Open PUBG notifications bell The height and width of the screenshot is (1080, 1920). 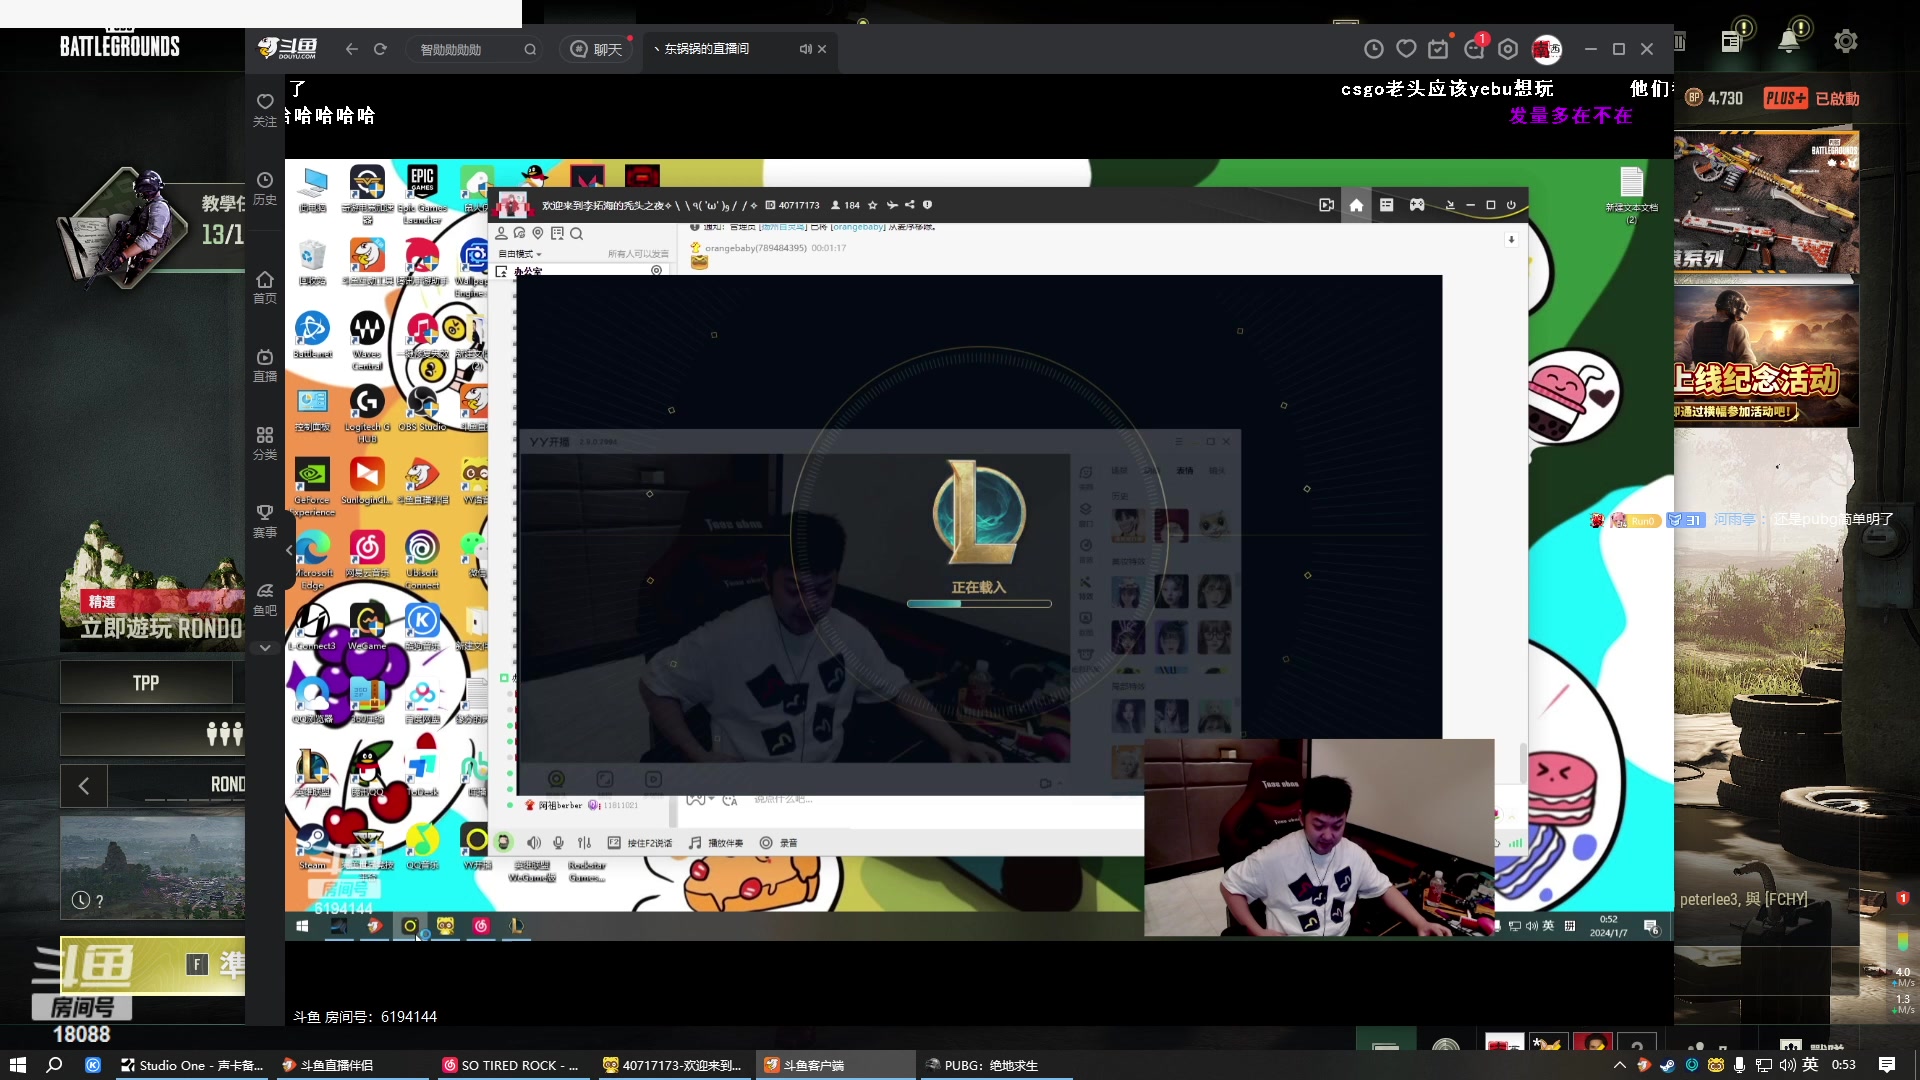[1789, 41]
